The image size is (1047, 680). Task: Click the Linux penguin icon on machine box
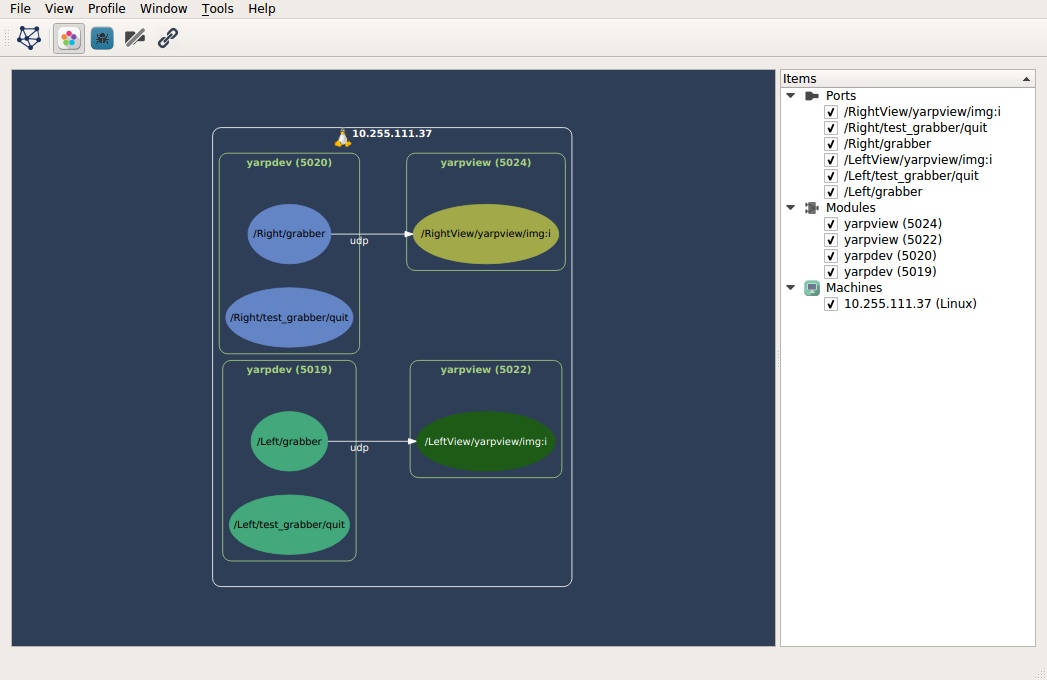click(x=342, y=137)
